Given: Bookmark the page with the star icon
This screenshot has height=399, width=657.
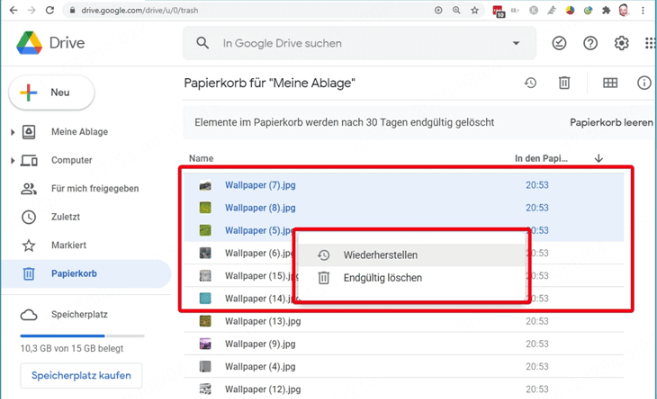Looking at the screenshot, I should tap(474, 10).
